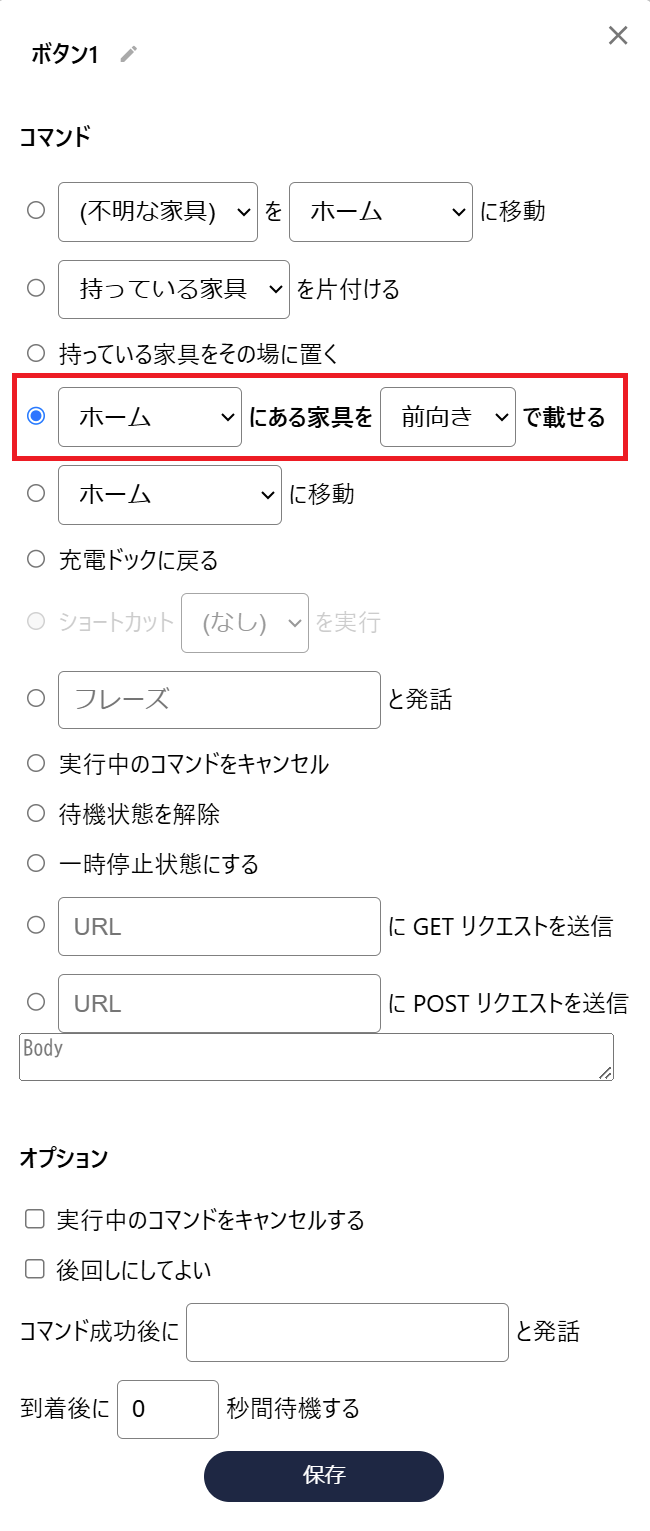Image resolution: width=650 pixels, height=1531 pixels.
Task: Click the Body text area
Action: 316,1057
